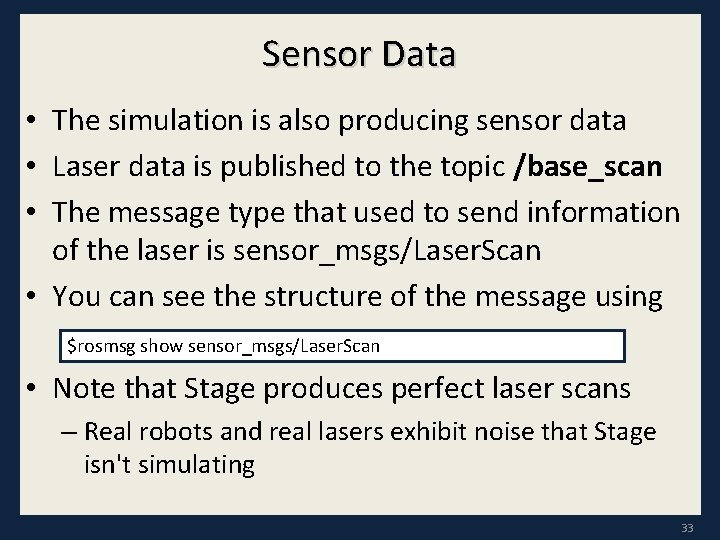Click the 'Sensor Data' slide title

point(359,54)
